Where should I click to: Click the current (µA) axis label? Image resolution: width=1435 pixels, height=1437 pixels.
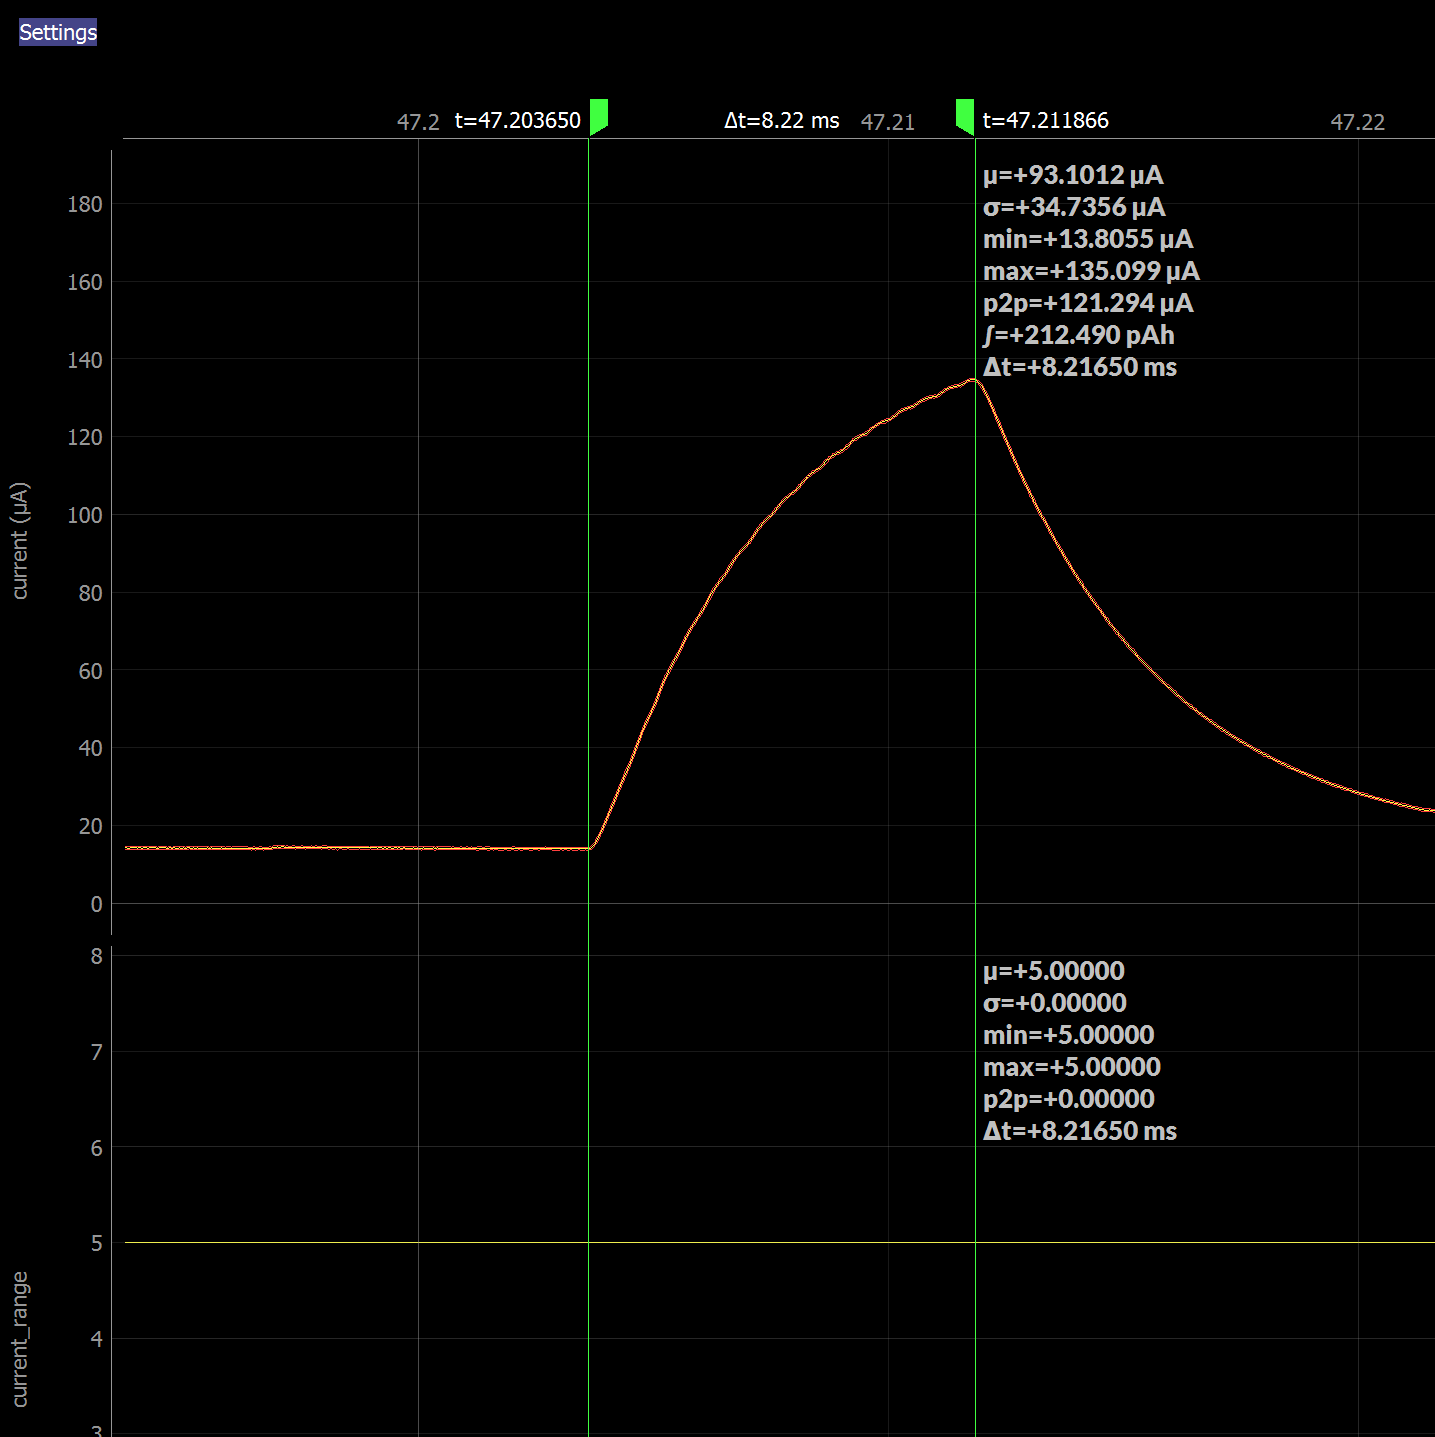coord(20,541)
